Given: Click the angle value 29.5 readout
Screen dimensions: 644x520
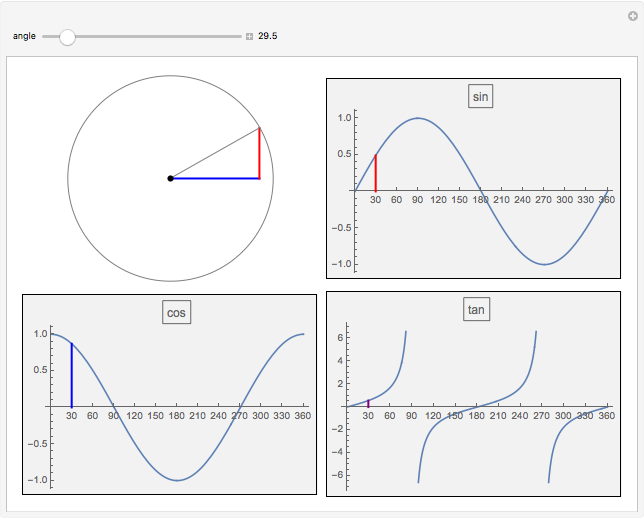Looking at the screenshot, I should click(x=268, y=37).
